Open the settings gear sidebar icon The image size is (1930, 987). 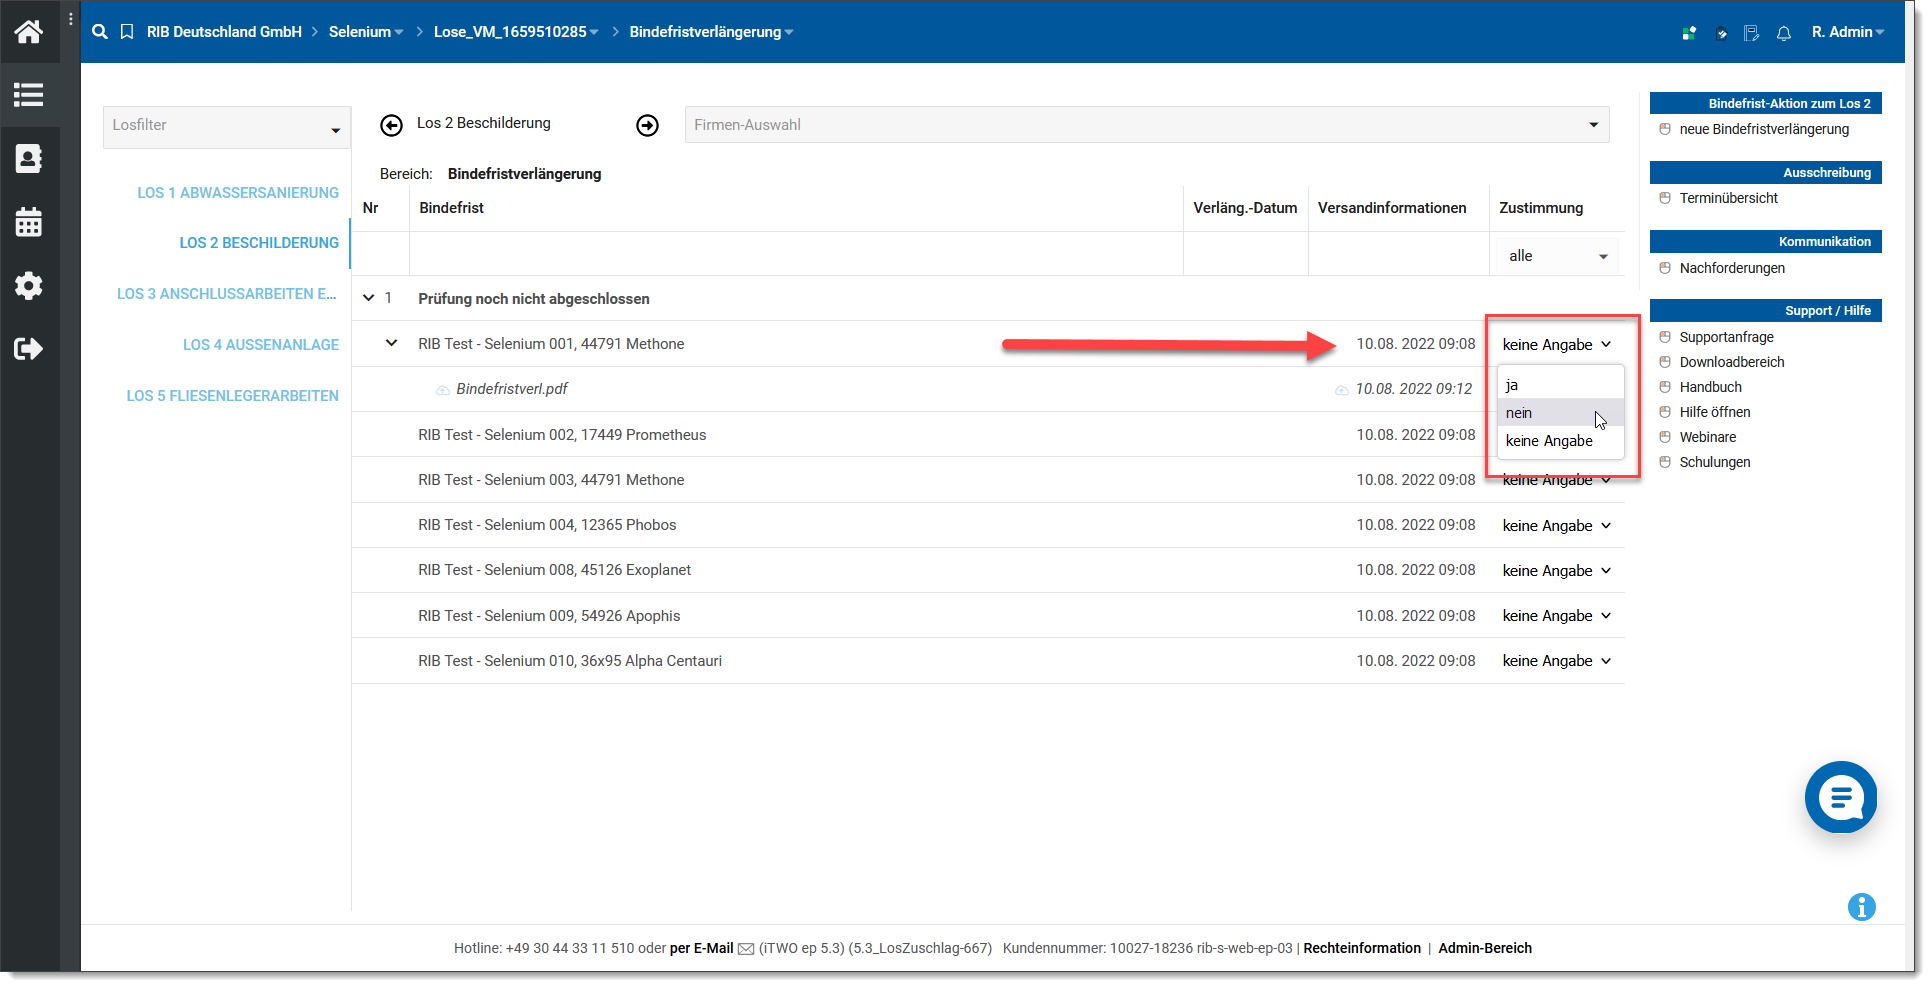click(x=29, y=286)
